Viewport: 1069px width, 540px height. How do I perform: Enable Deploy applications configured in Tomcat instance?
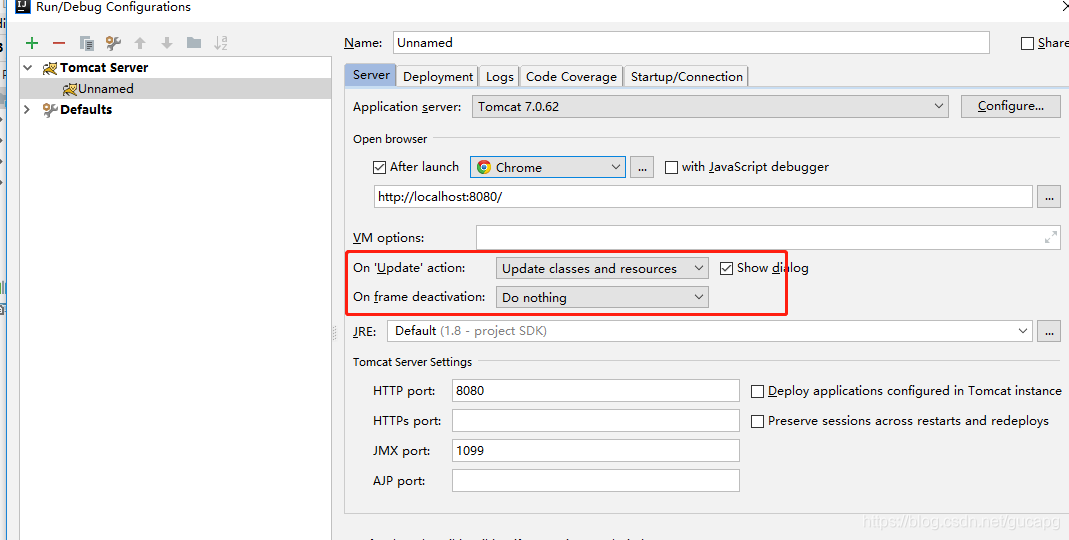[757, 391]
